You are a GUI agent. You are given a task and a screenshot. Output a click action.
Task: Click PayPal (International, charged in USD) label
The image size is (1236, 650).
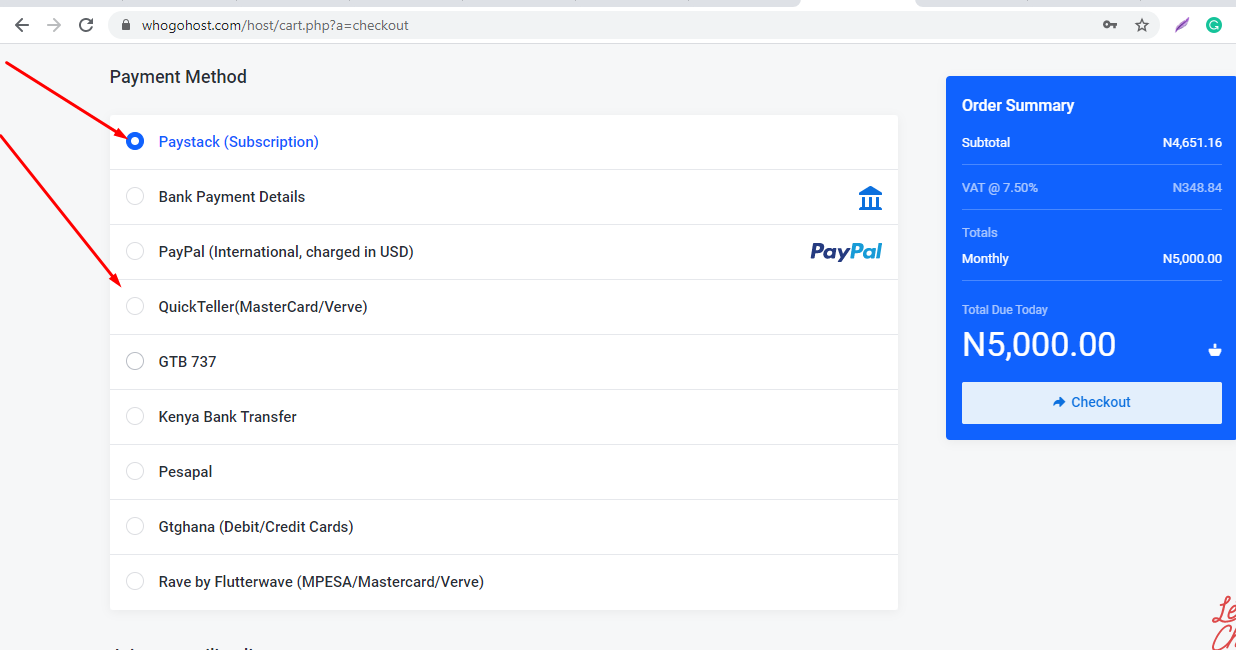tap(286, 252)
